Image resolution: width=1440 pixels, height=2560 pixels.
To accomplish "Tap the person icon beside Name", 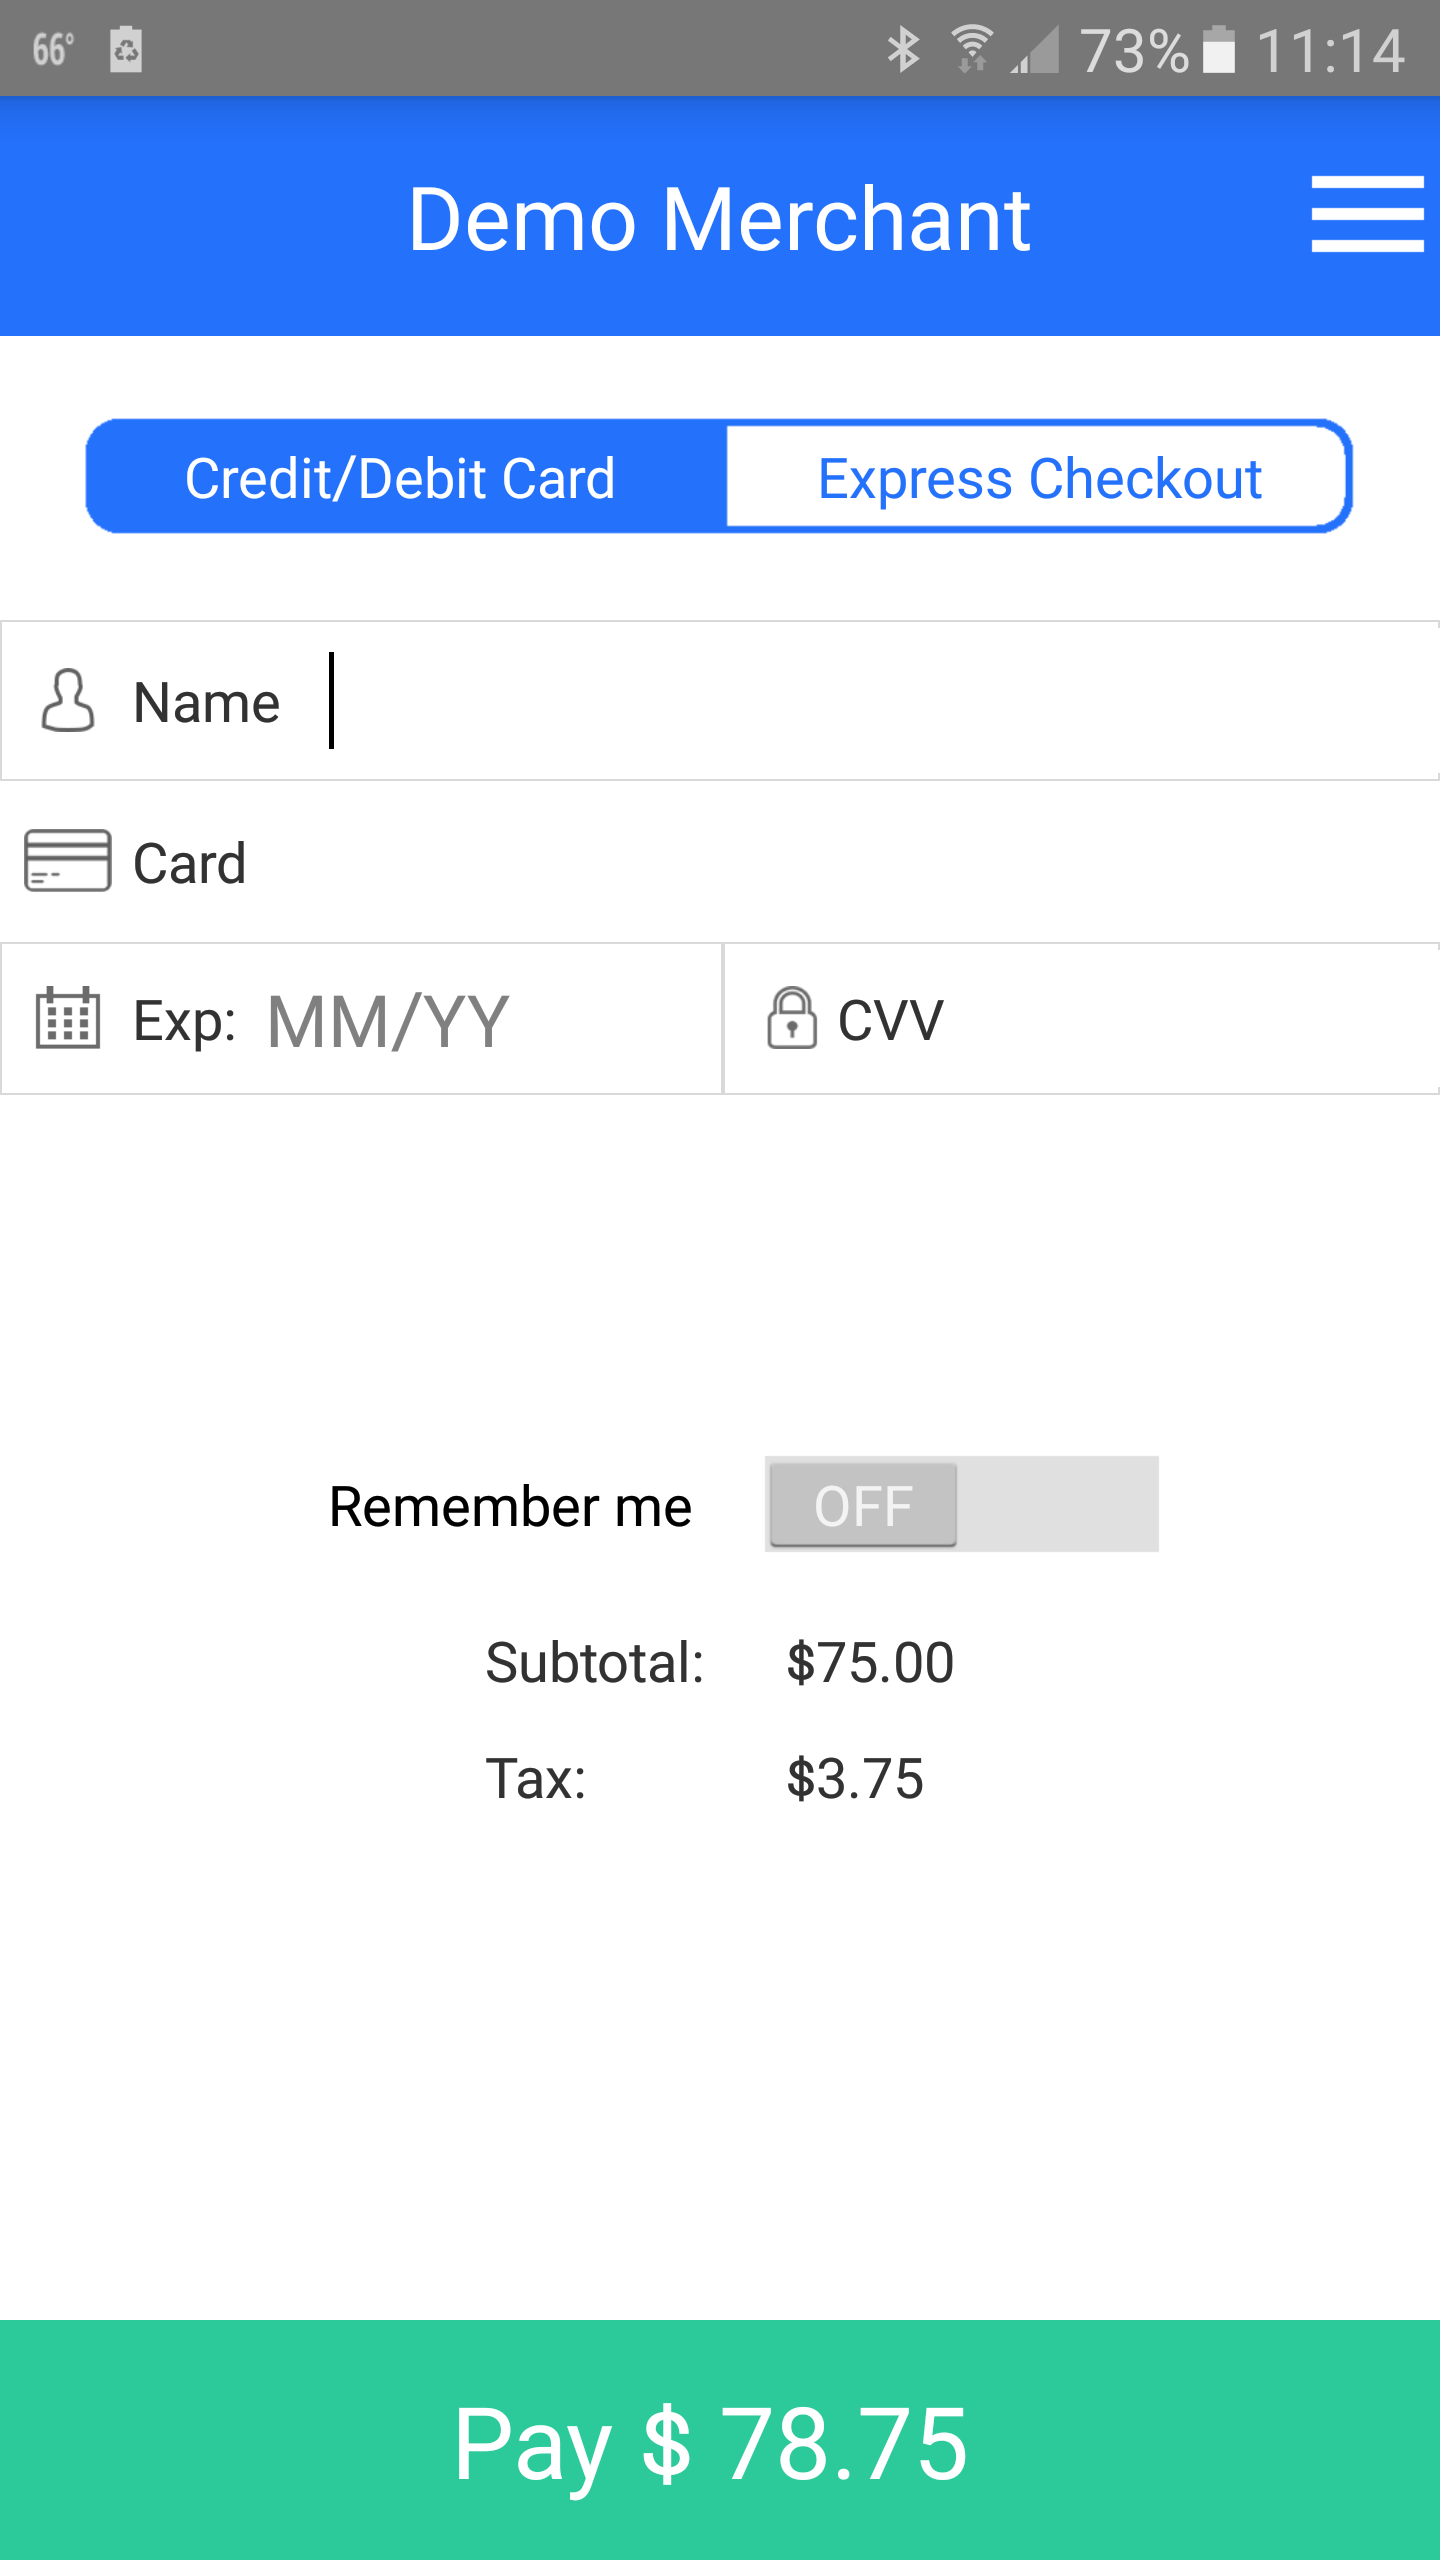I will (68, 701).
